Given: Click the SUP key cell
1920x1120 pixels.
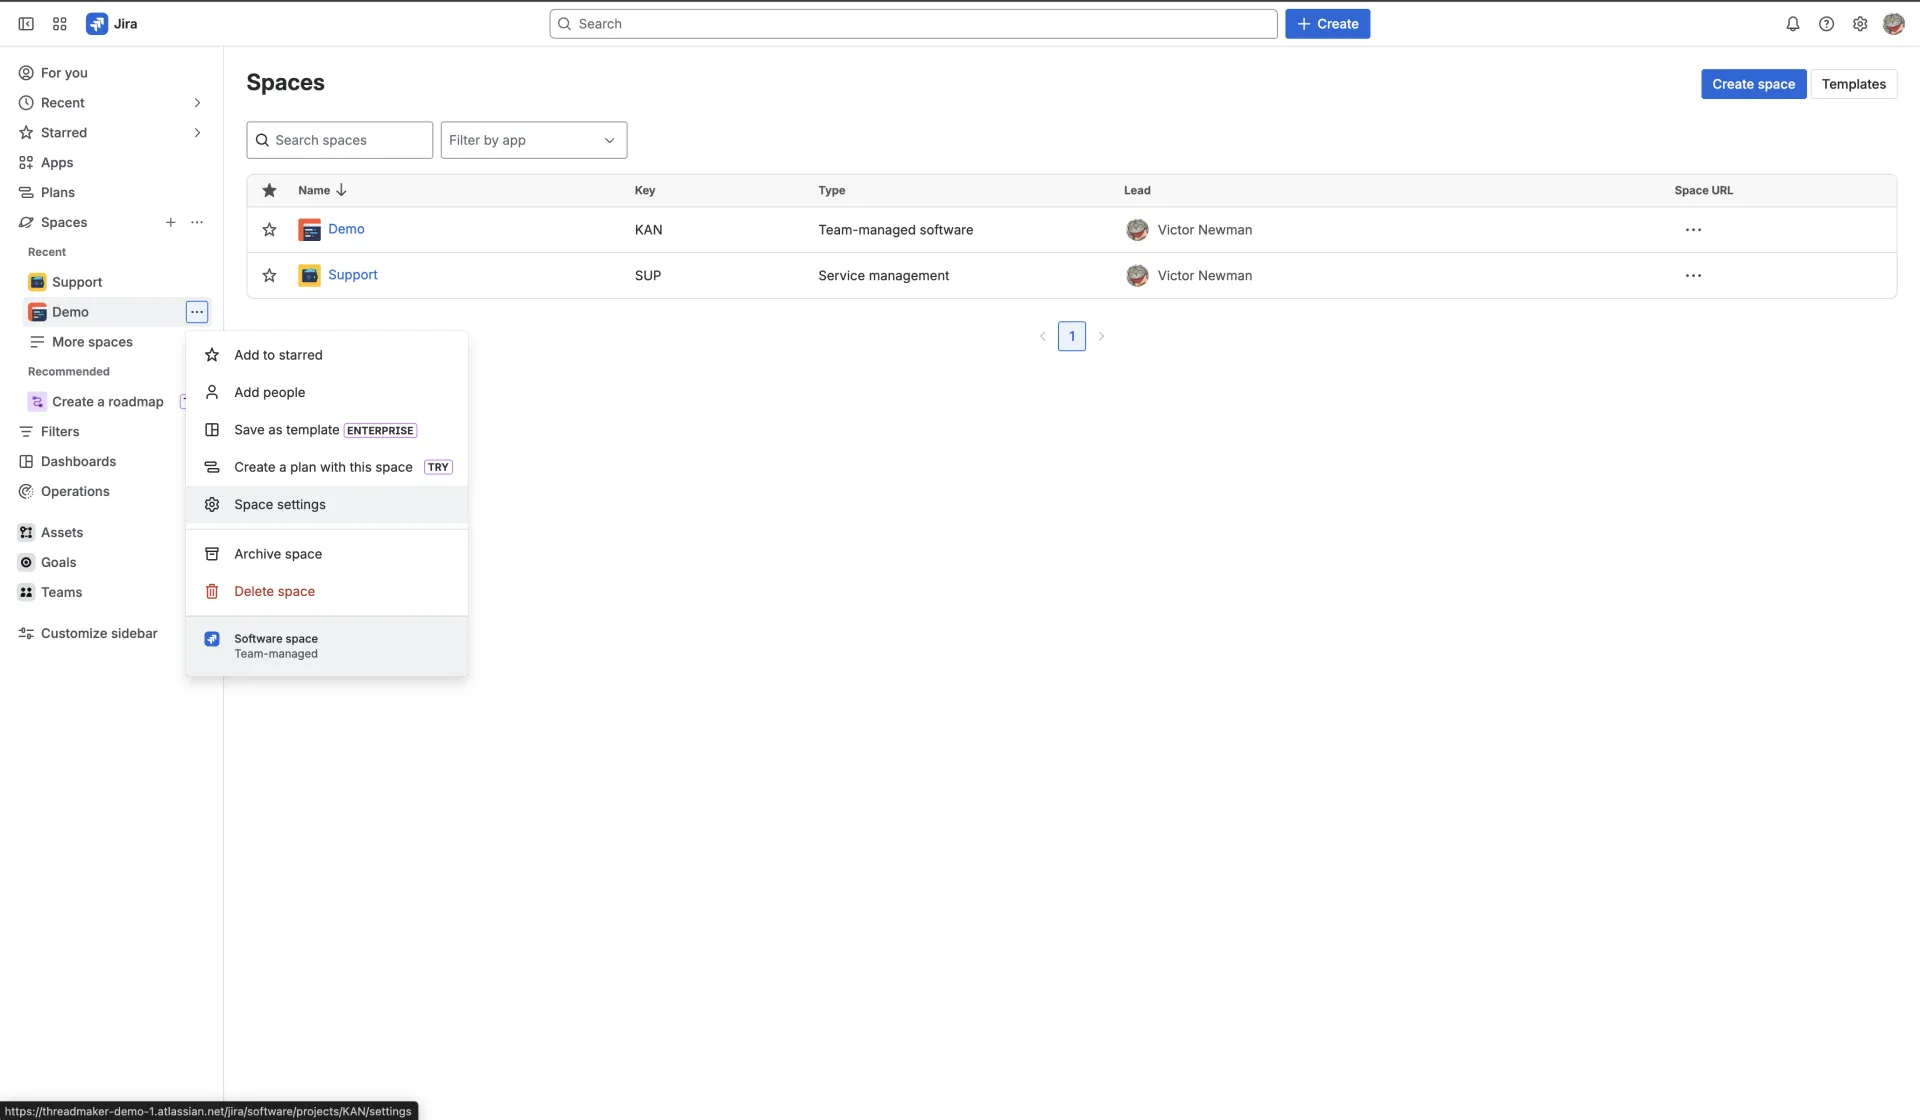Looking at the screenshot, I should coord(648,275).
